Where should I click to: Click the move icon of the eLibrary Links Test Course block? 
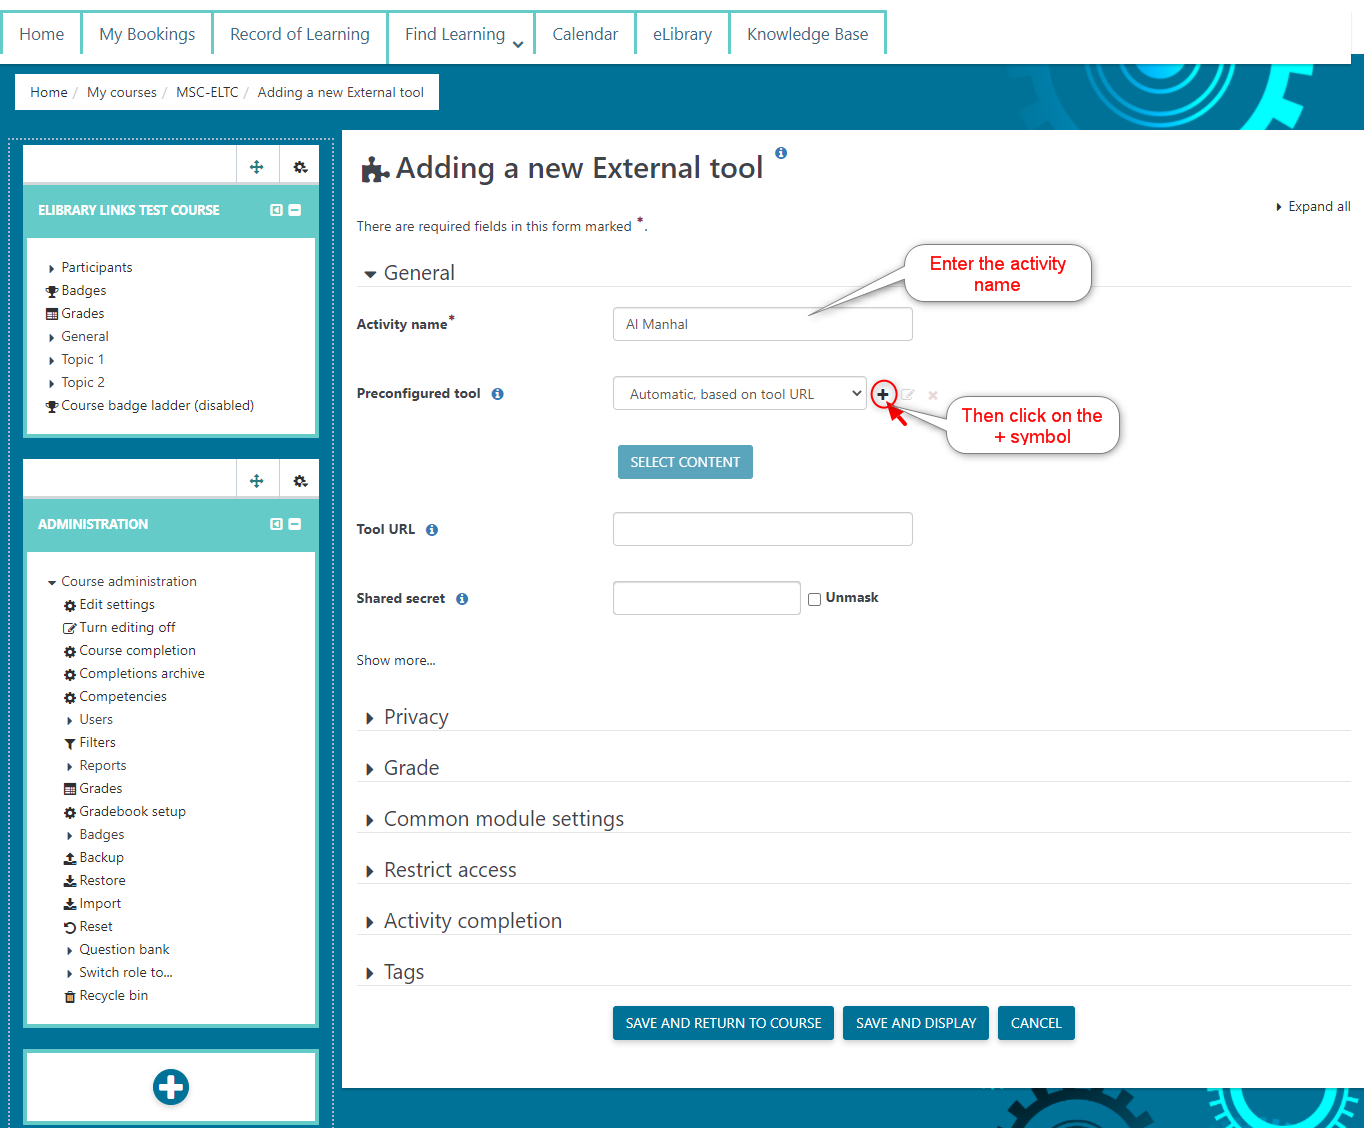pos(257,167)
